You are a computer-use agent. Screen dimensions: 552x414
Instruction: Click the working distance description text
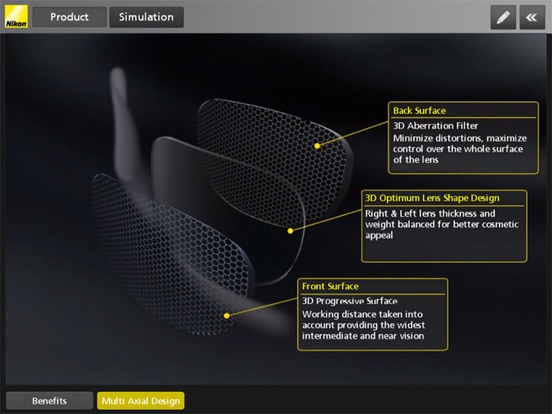point(363,325)
